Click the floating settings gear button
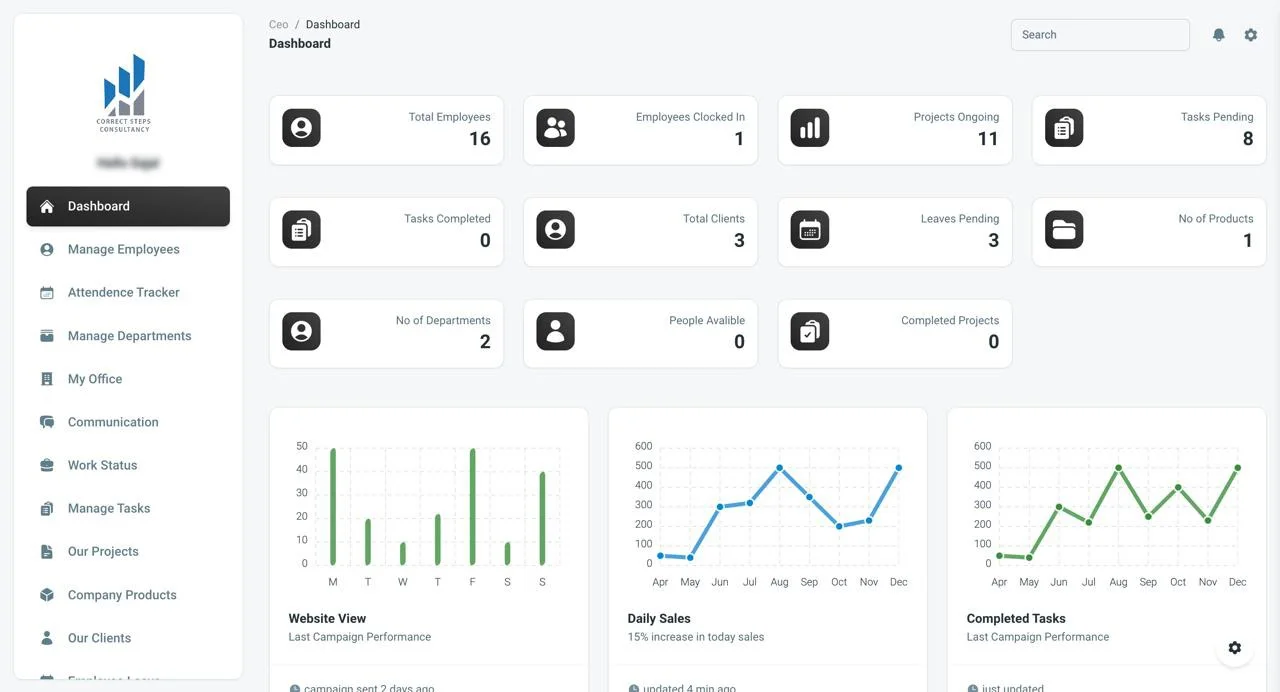The width and height of the screenshot is (1280, 692). tap(1234, 648)
